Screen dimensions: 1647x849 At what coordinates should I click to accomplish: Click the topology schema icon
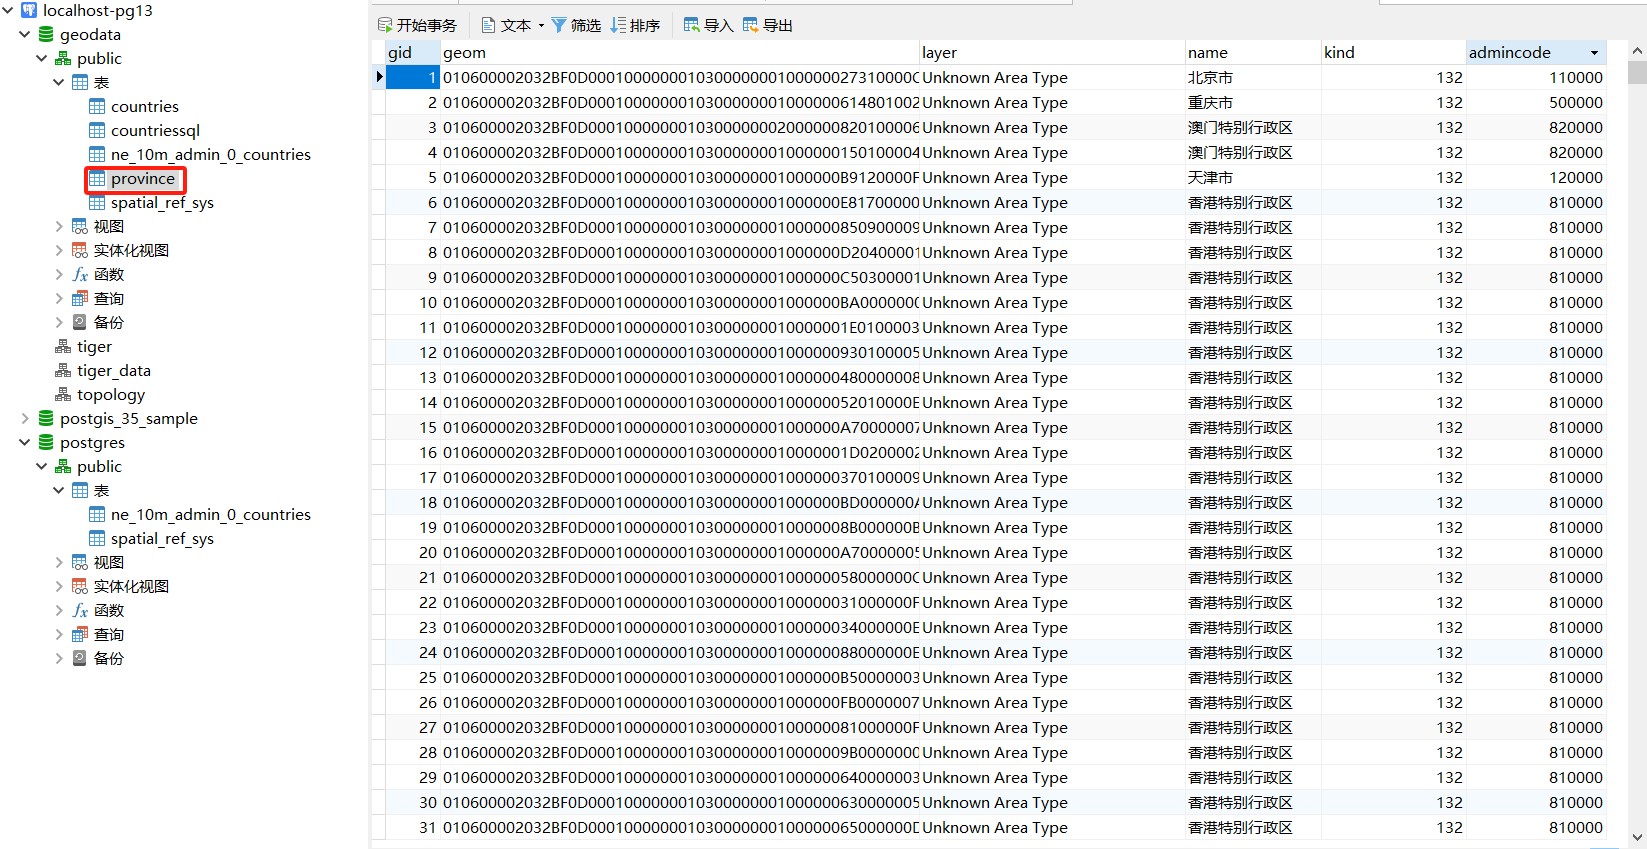coord(63,394)
